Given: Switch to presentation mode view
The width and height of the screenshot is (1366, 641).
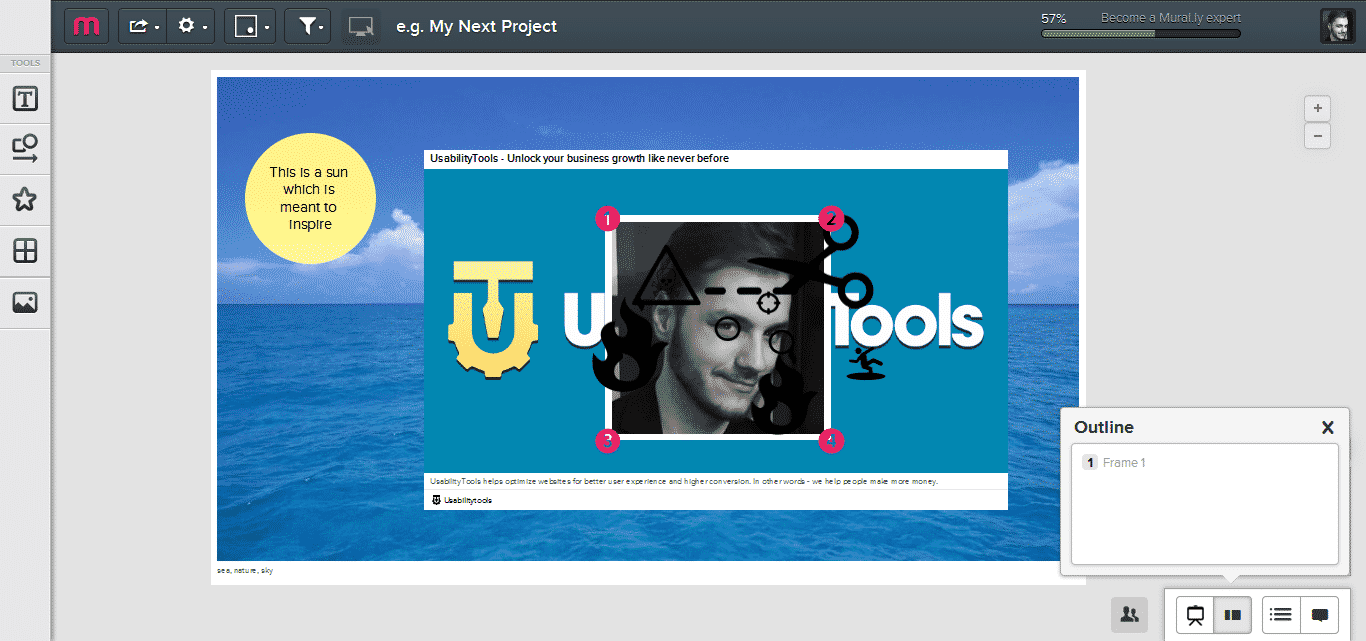Looking at the screenshot, I should click(x=1194, y=615).
